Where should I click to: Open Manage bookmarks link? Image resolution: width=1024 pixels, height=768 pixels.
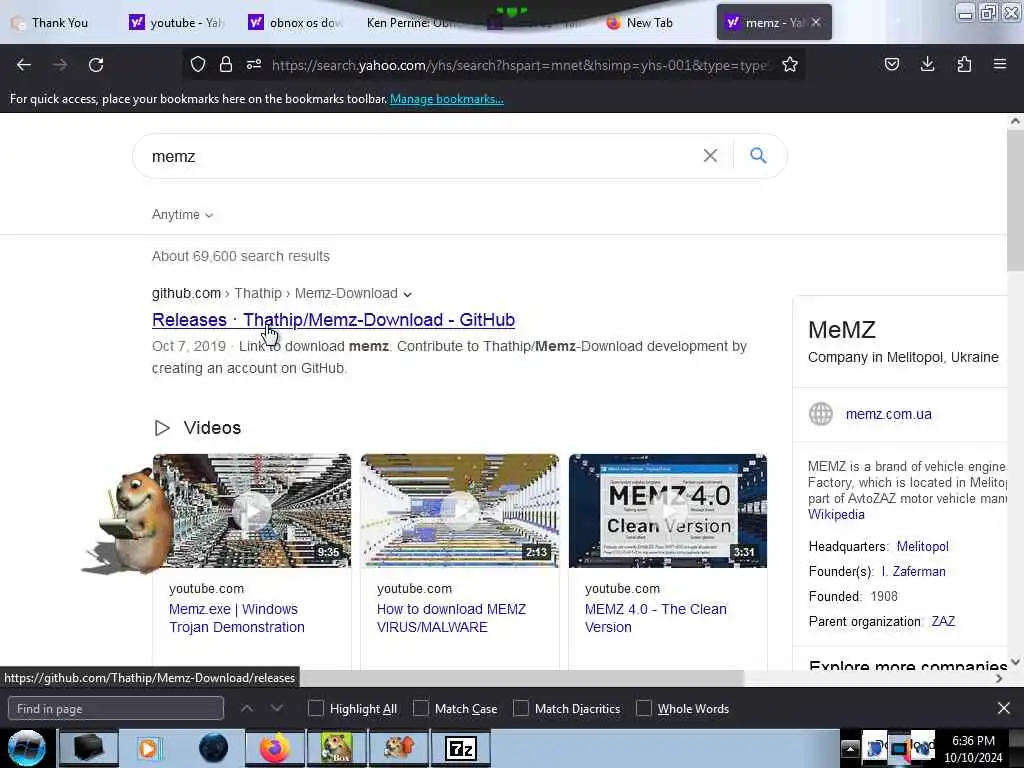click(447, 99)
